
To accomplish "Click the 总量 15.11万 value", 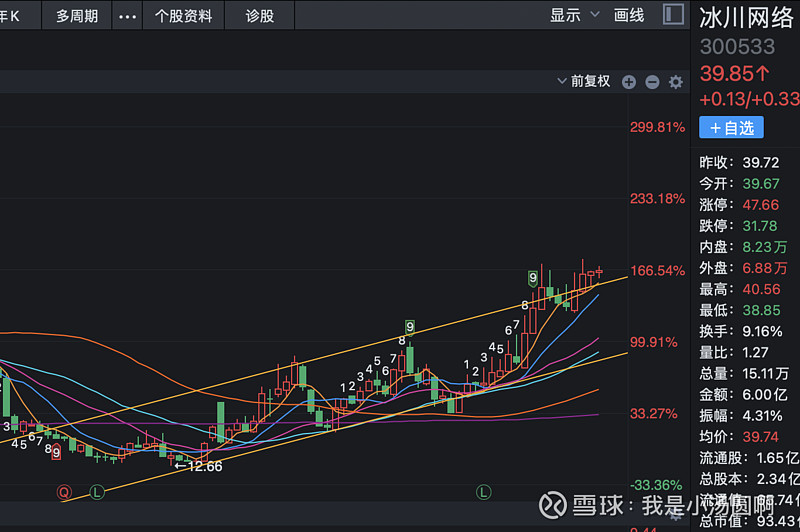I will coord(765,373).
